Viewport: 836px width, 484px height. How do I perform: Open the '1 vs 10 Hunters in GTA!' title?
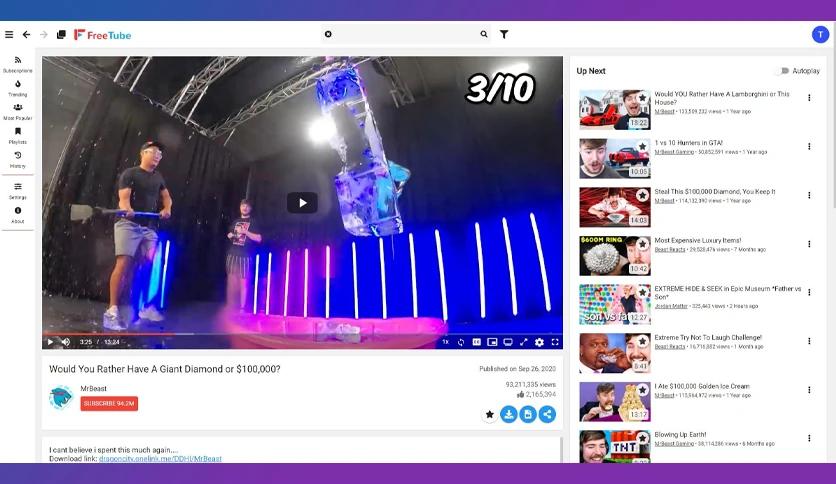(688, 143)
